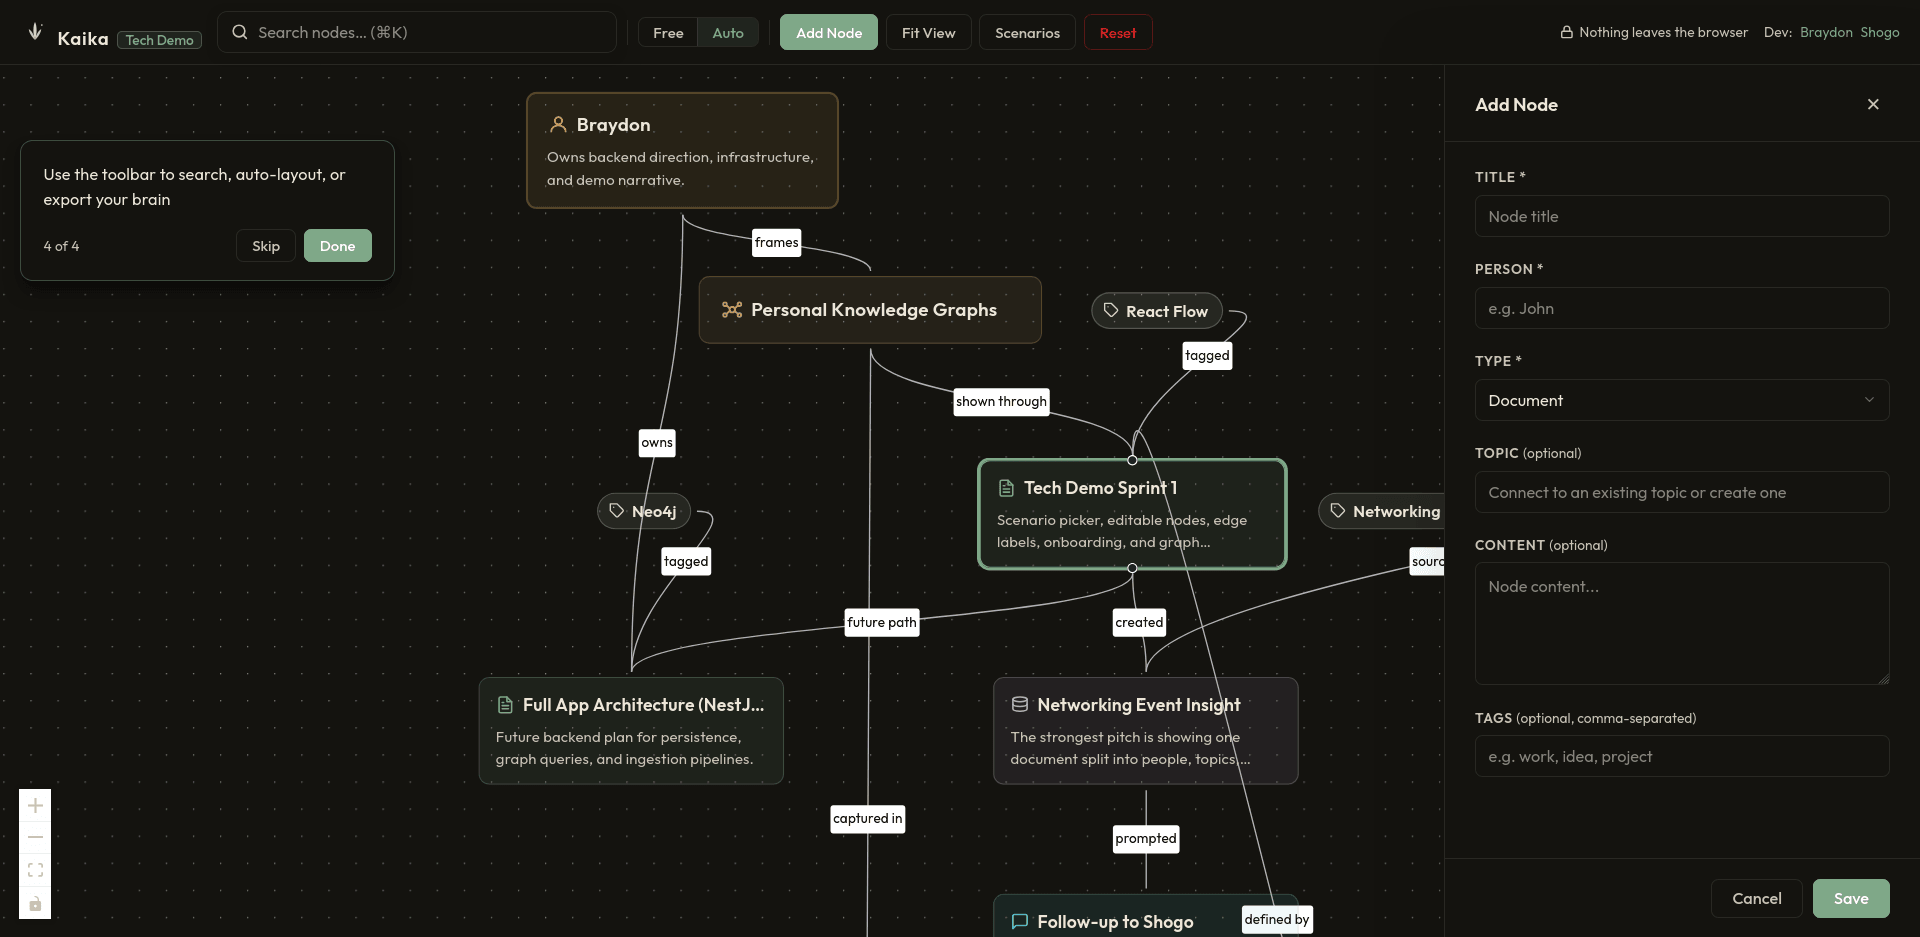Select the Braydon node card

coord(682,150)
